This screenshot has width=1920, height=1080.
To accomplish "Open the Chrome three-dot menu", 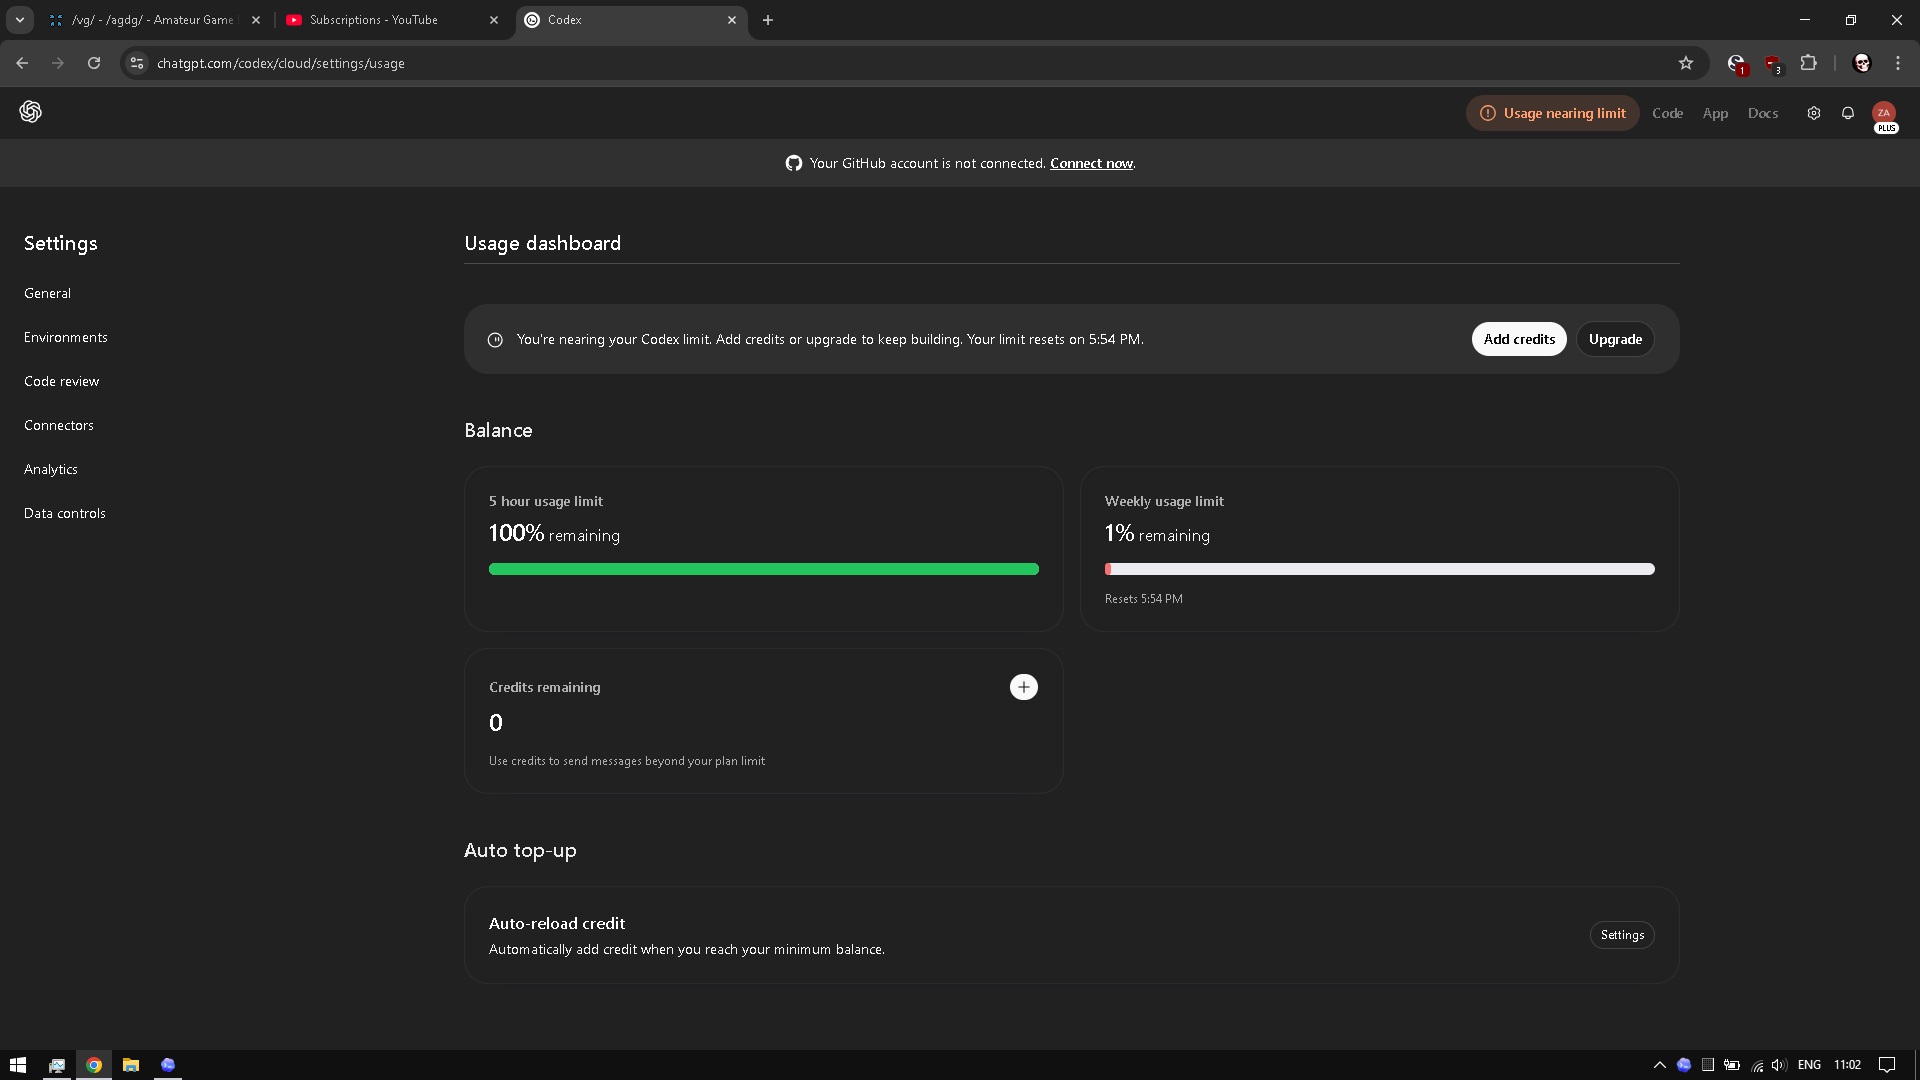I will [x=1898, y=63].
